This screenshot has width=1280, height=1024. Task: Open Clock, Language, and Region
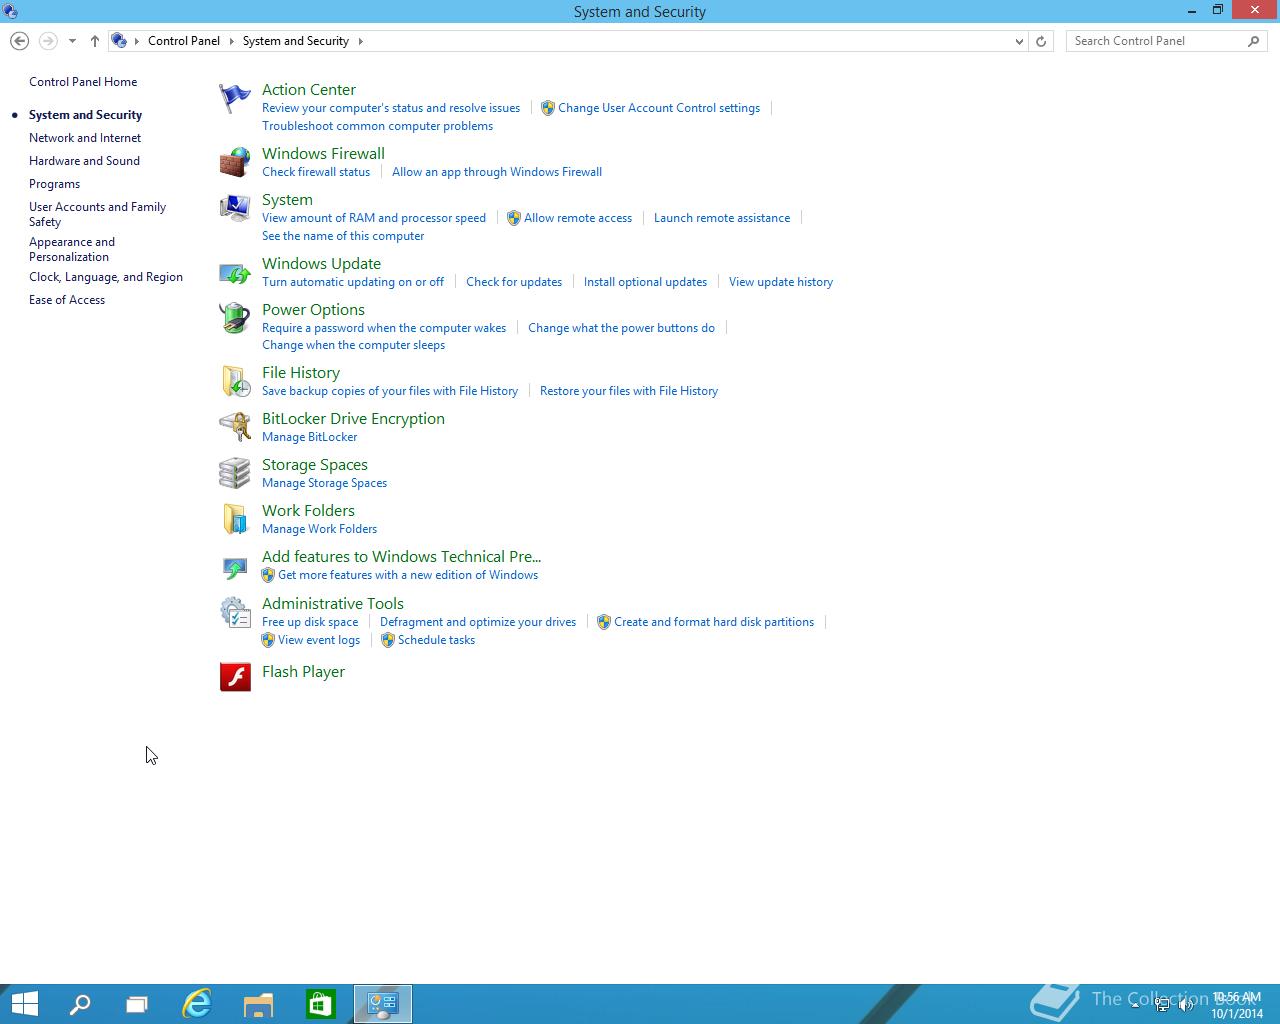point(106,277)
